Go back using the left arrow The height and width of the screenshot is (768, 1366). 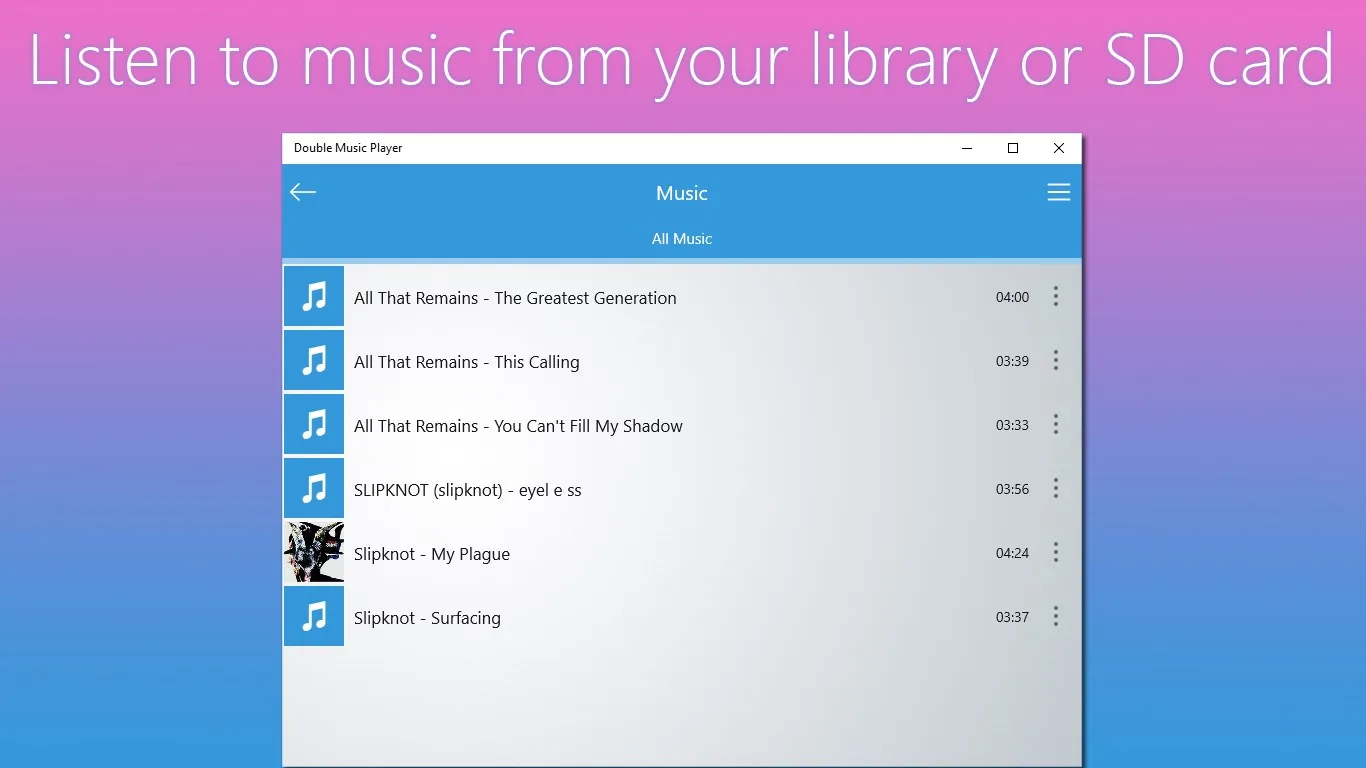pos(303,192)
